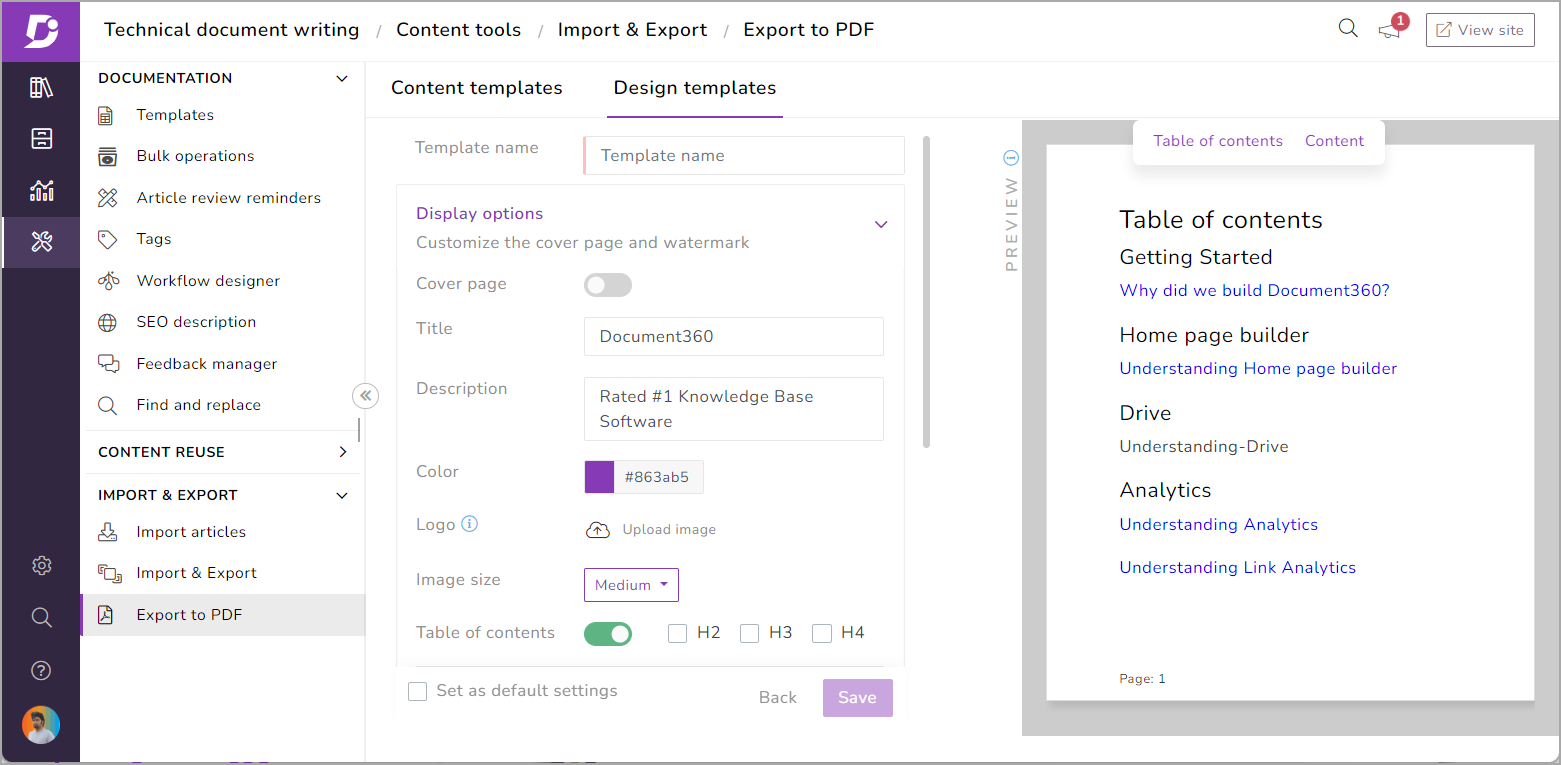The width and height of the screenshot is (1561, 765).
Task: Open the announcements megaphone notification icon
Action: [1389, 31]
